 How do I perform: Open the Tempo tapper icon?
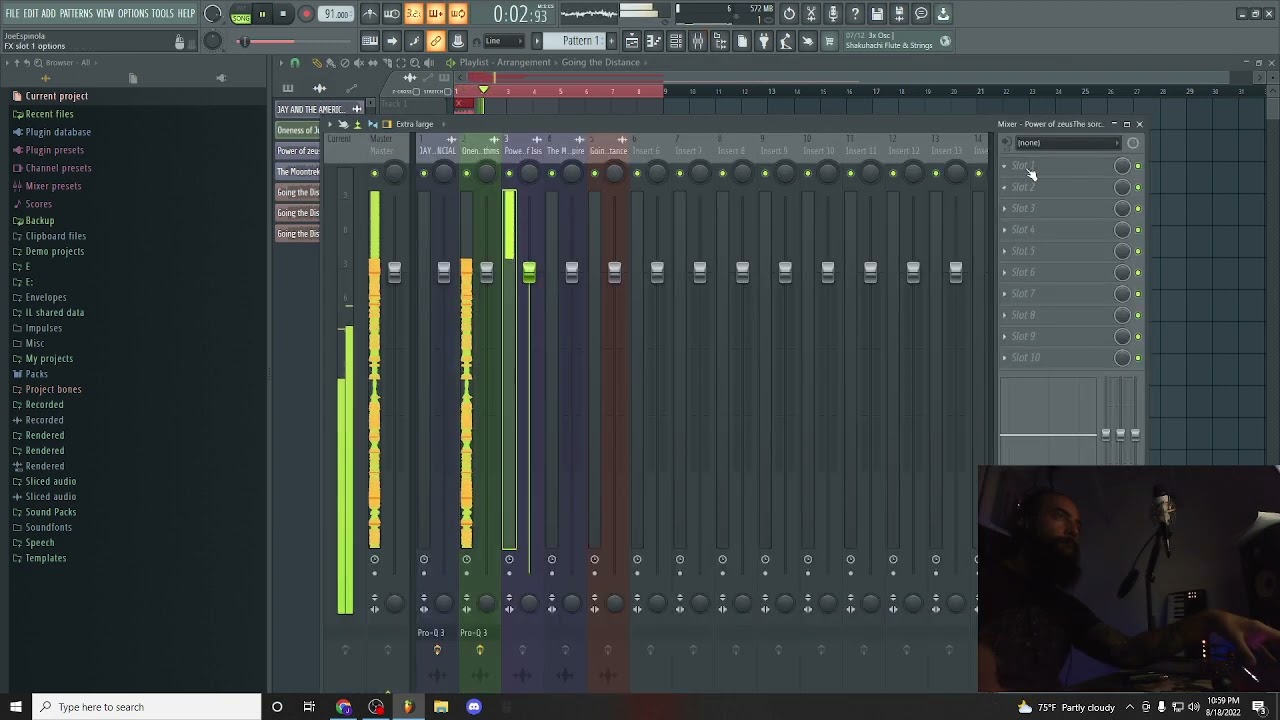click(786, 41)
